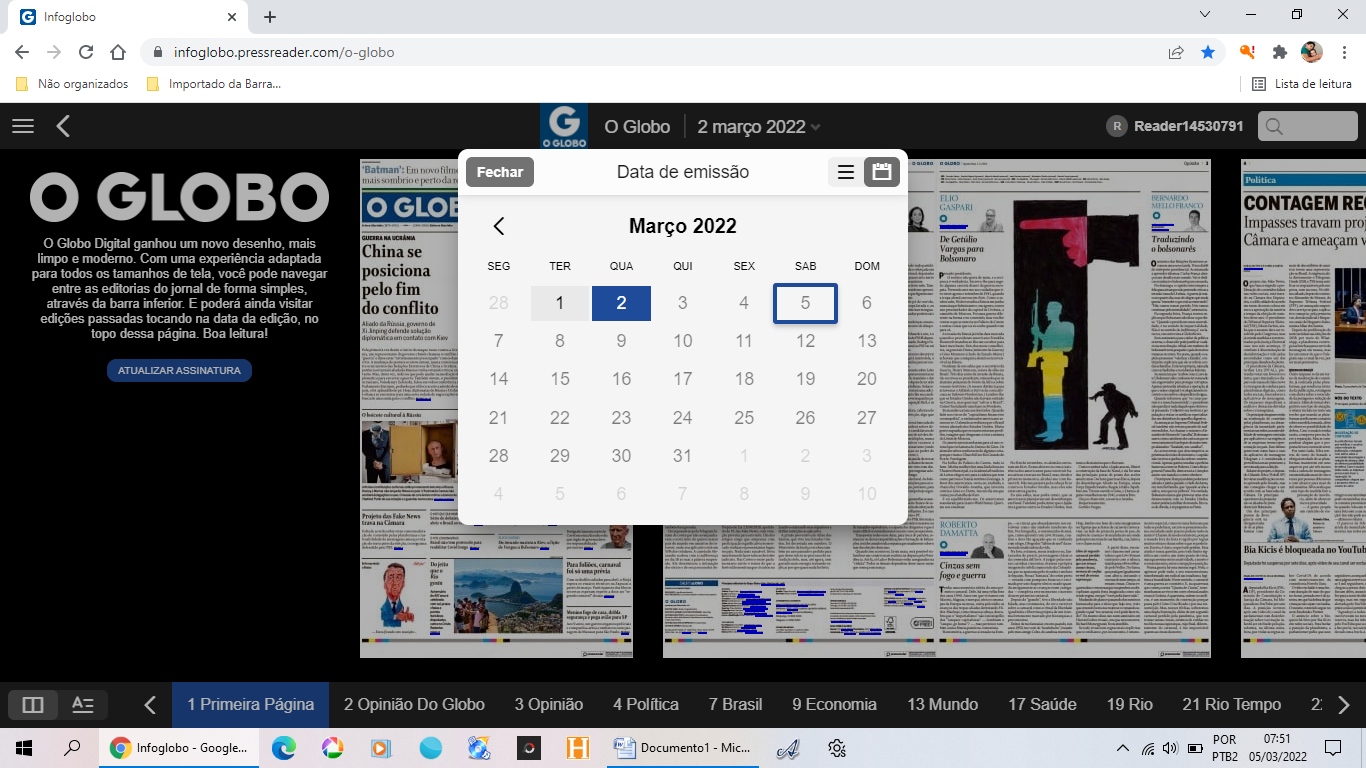Switch to list view in date picker
The width and height of the screenshot is (1366, 768).
pyautogui.click(x=845, y=172)
